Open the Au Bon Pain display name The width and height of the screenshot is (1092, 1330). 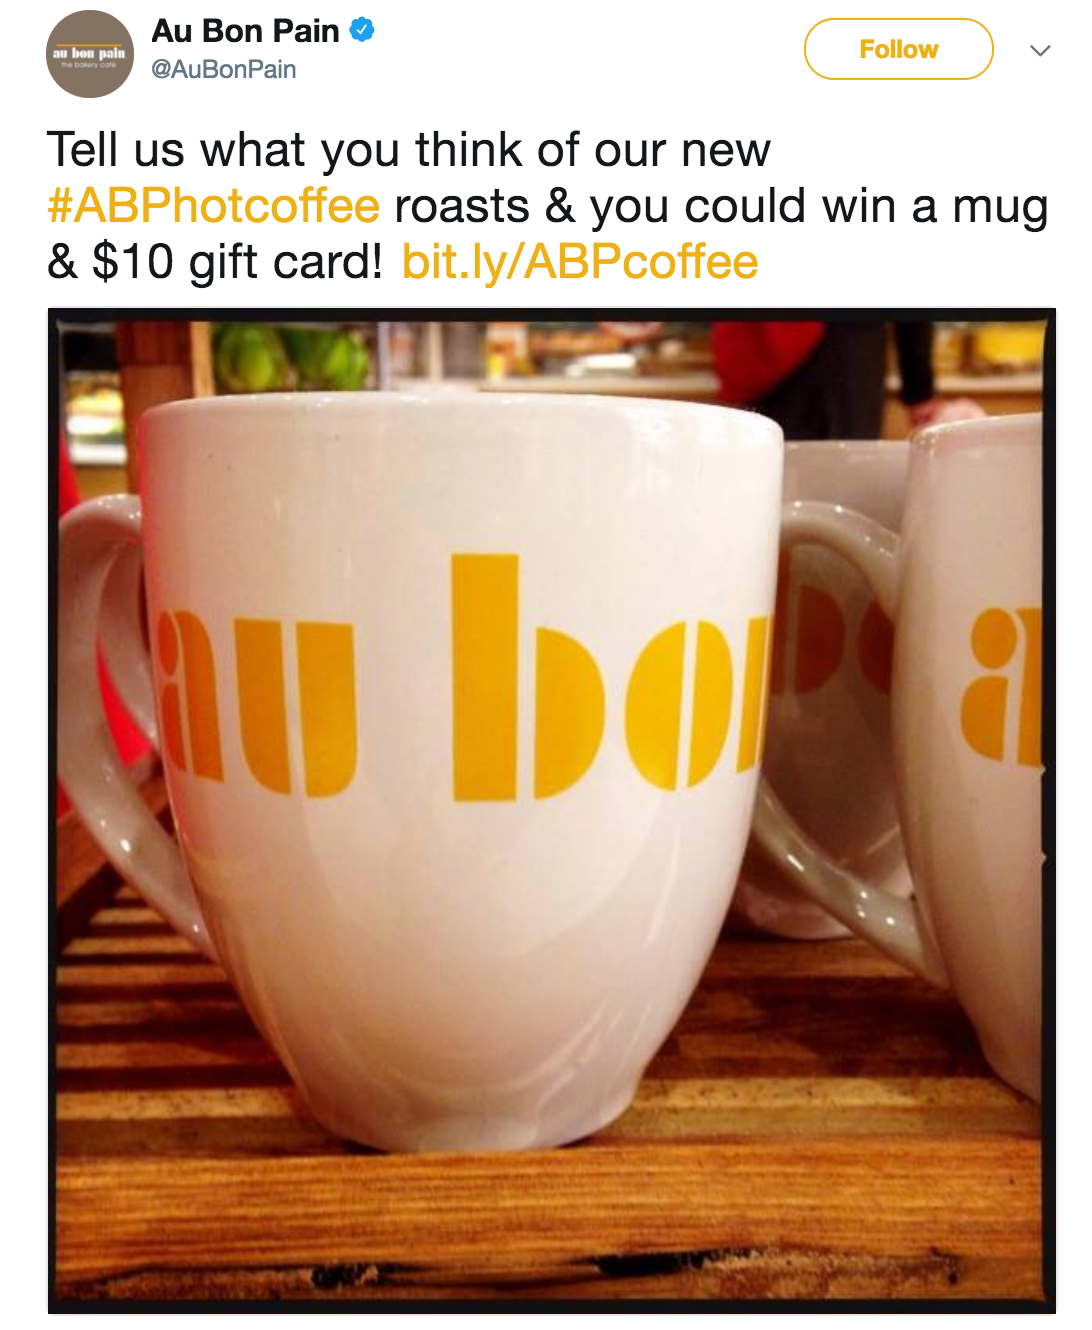click(x=245, y=31)
